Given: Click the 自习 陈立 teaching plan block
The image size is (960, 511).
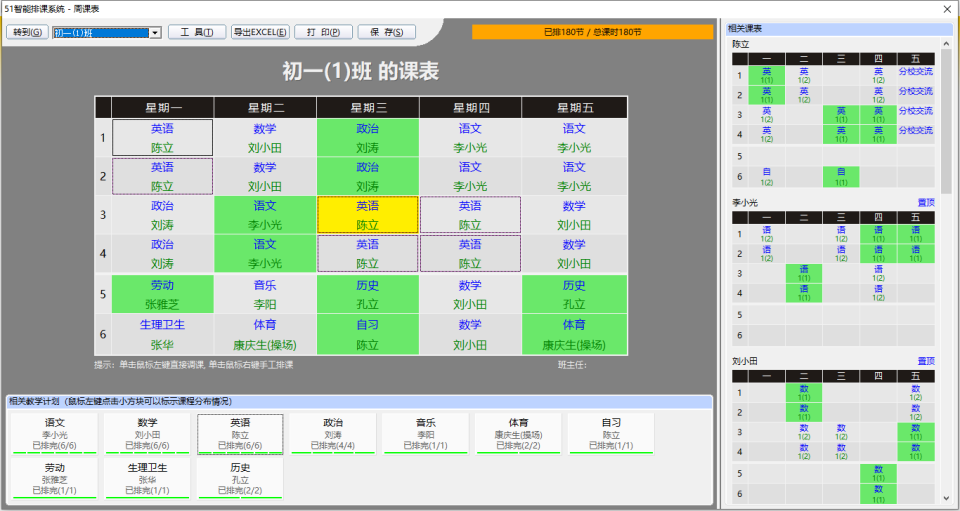Looking at the screenshot, I should pos(611,434).
